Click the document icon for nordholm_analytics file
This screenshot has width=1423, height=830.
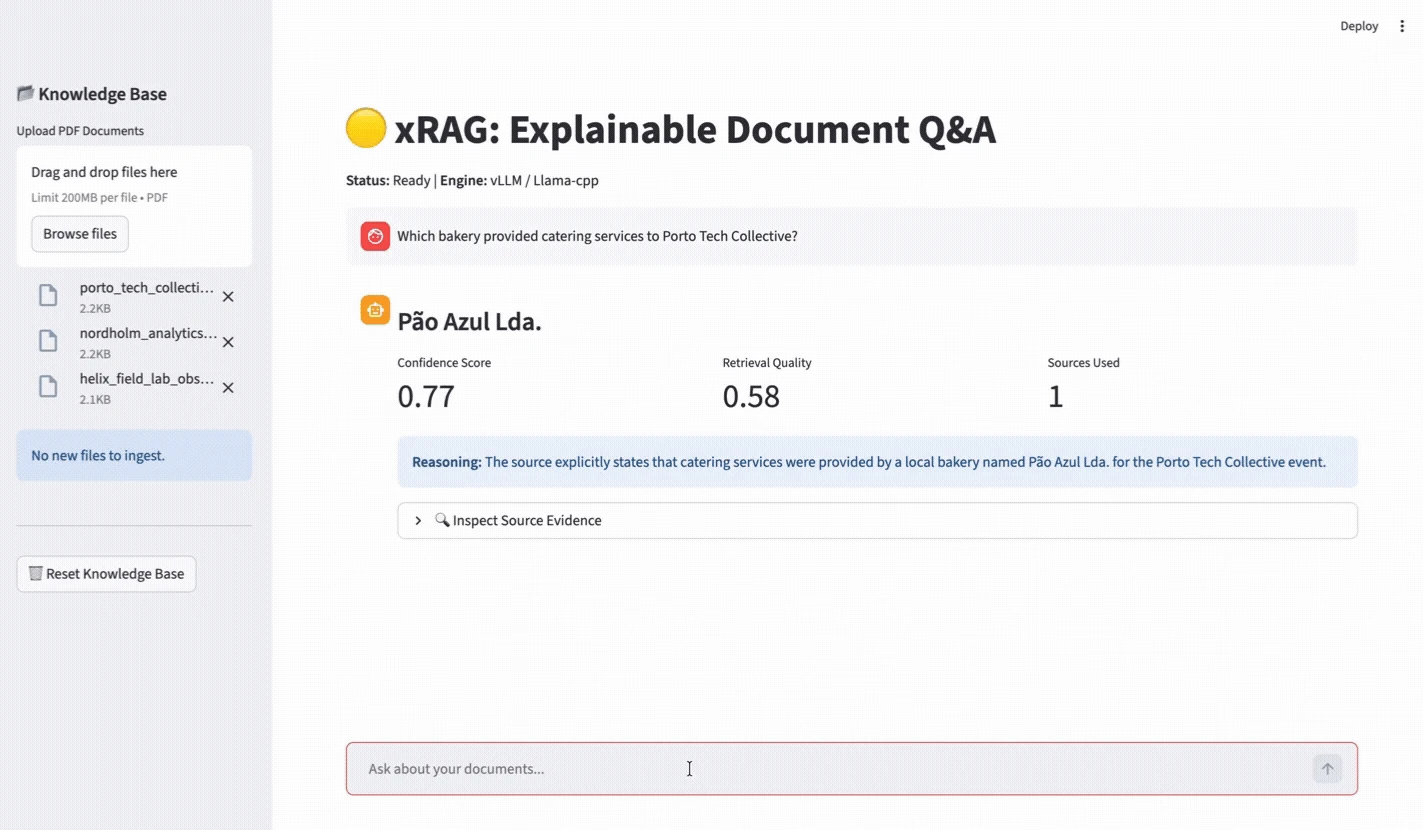tap(48, 341)
